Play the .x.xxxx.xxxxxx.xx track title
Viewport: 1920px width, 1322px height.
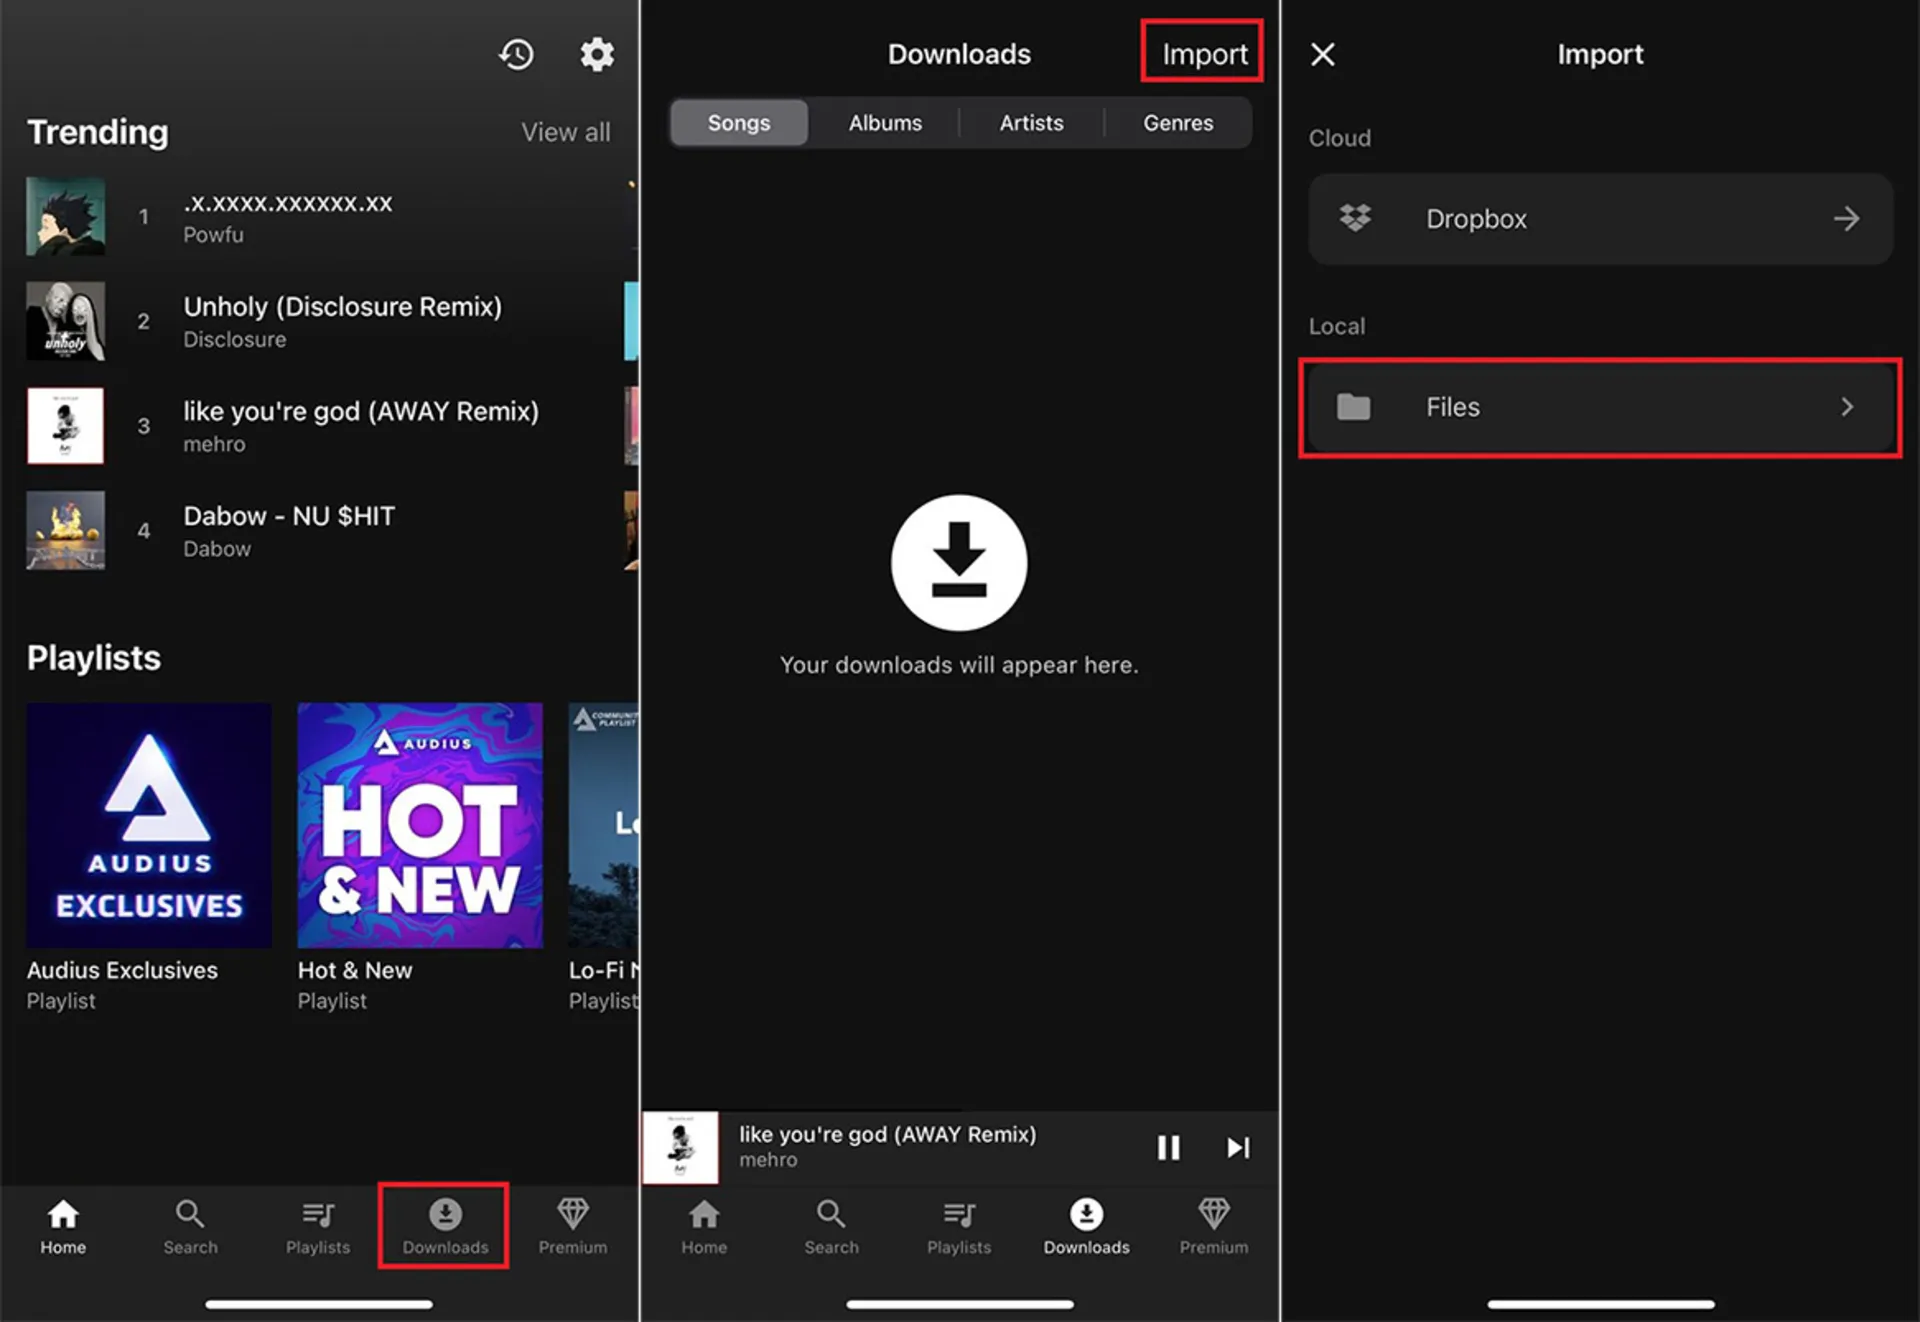coord(288,203)
